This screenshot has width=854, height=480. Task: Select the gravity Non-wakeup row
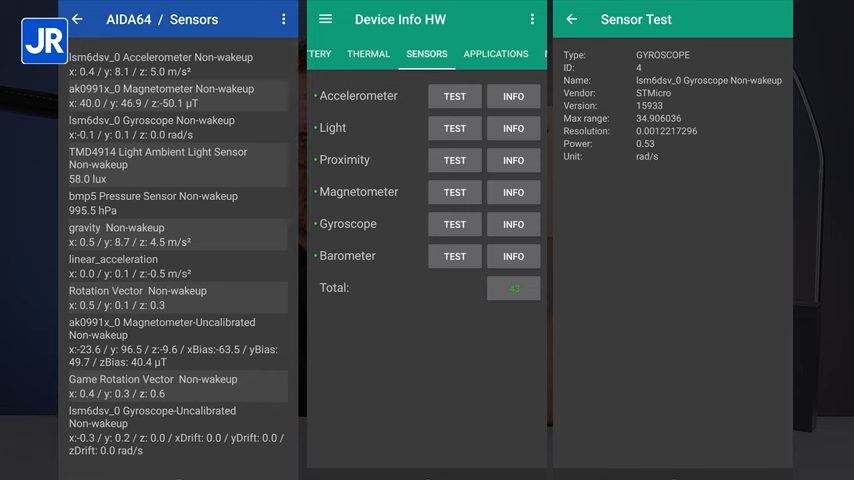[x=178, y=235]
